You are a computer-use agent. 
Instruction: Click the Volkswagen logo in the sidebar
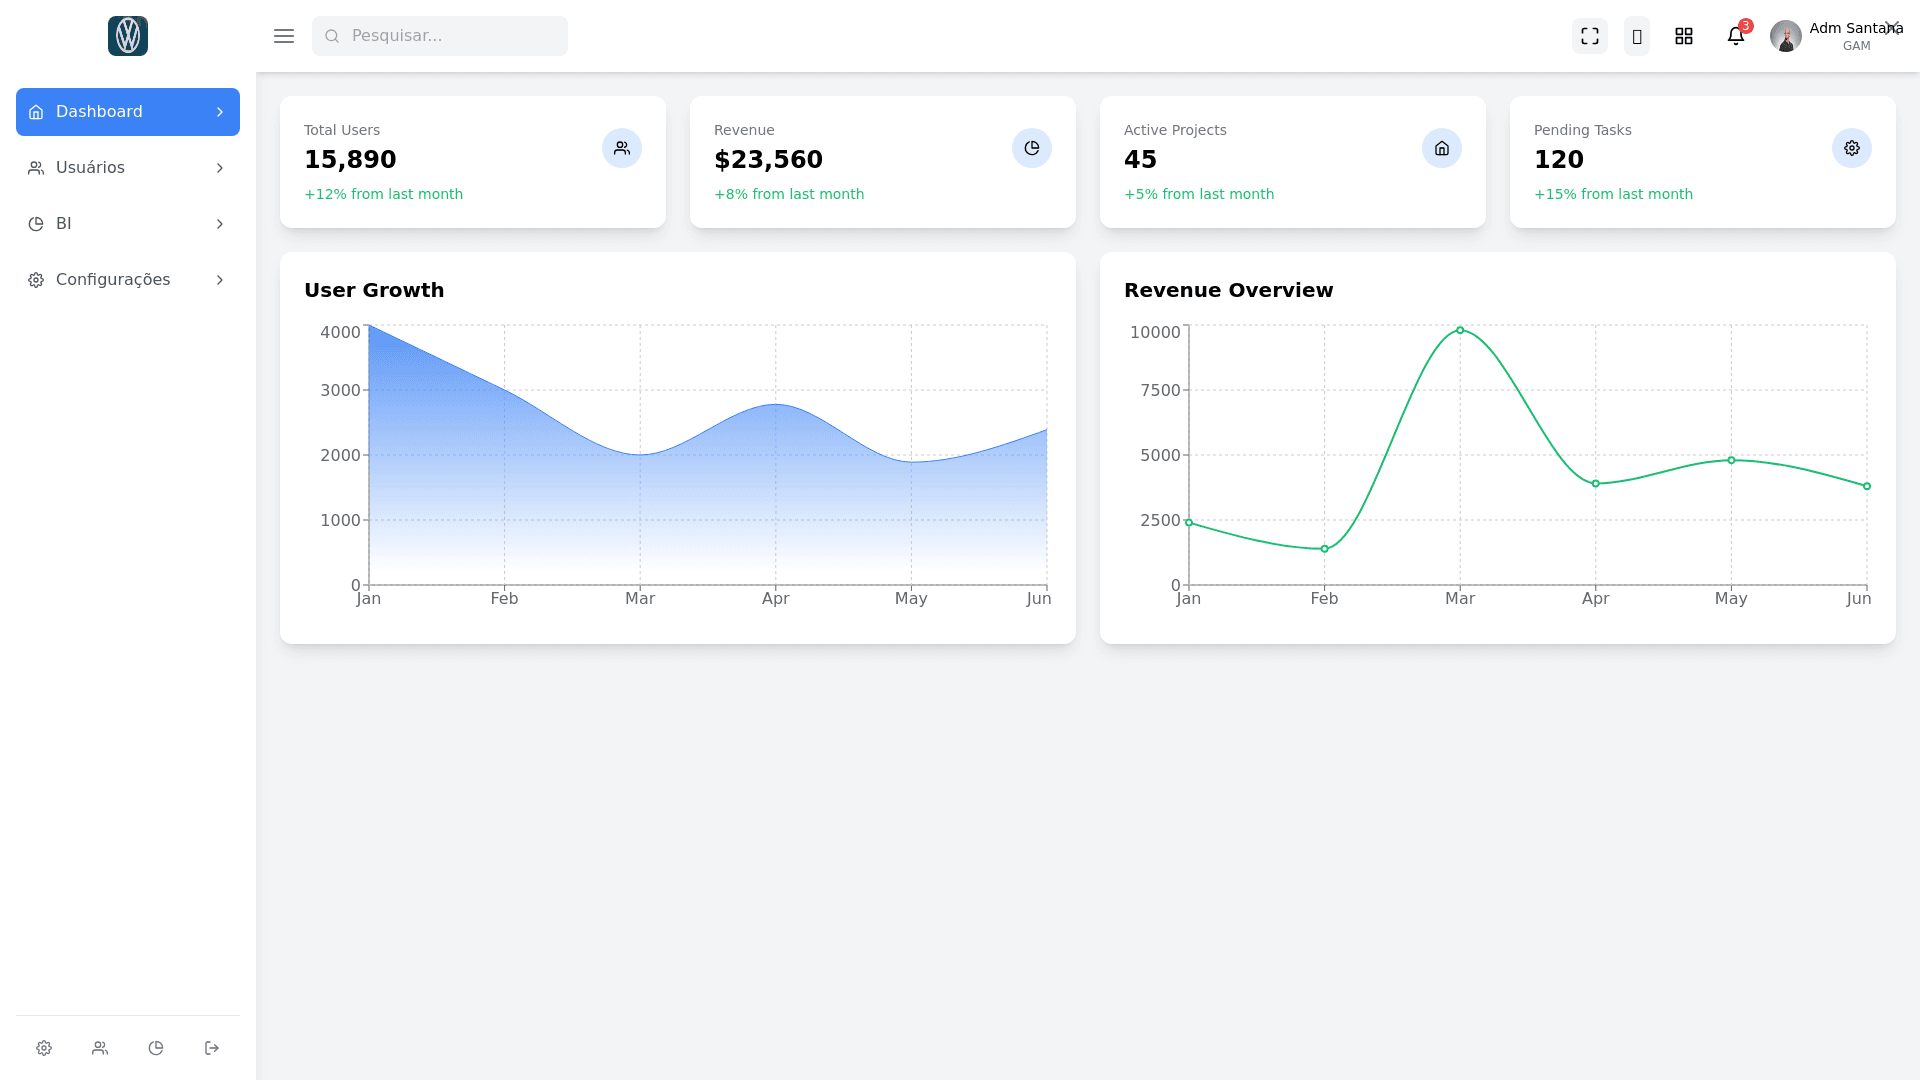click(x=128, y=36)
